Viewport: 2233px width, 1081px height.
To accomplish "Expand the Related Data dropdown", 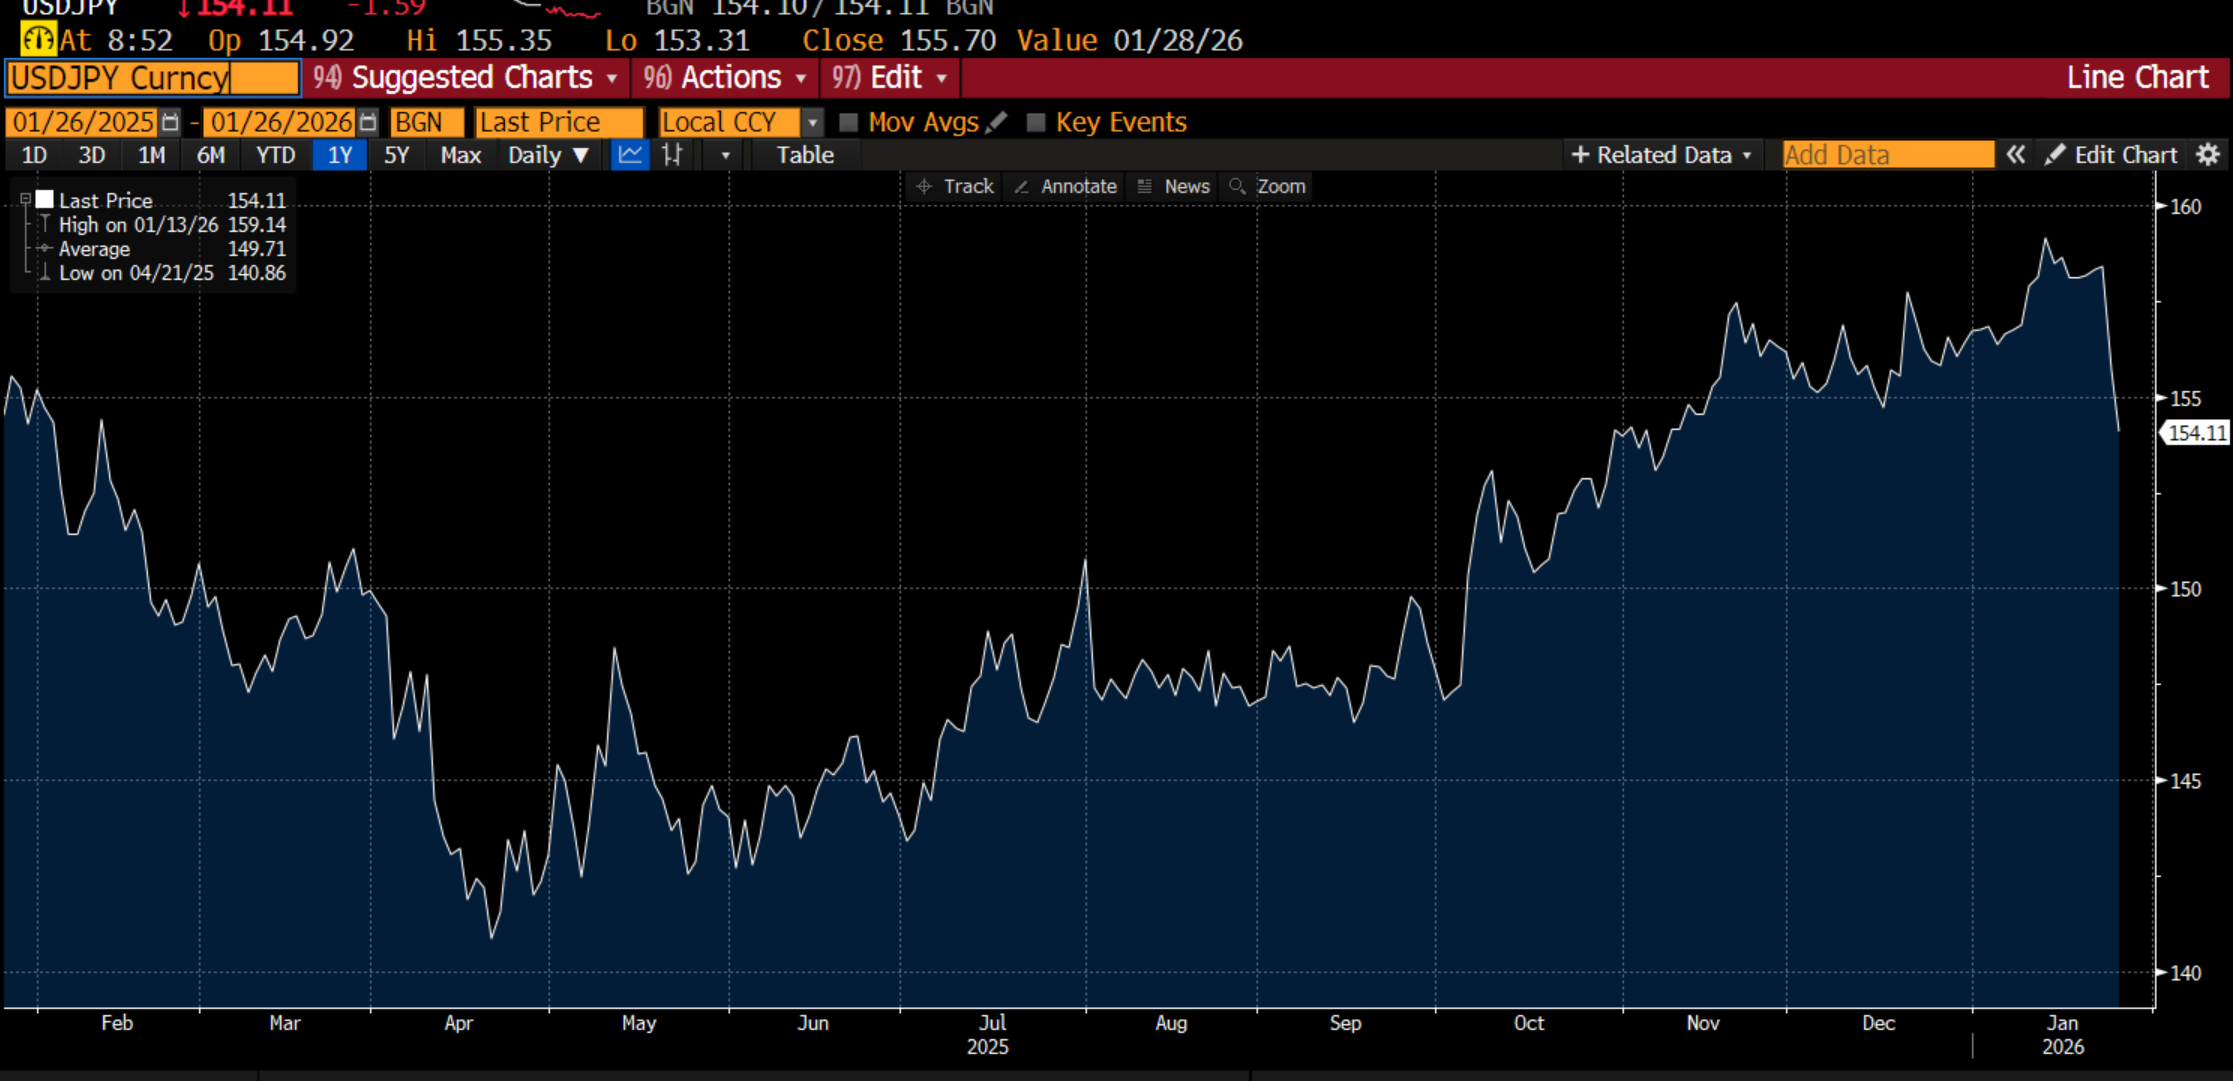I will tap(1662, 155).
